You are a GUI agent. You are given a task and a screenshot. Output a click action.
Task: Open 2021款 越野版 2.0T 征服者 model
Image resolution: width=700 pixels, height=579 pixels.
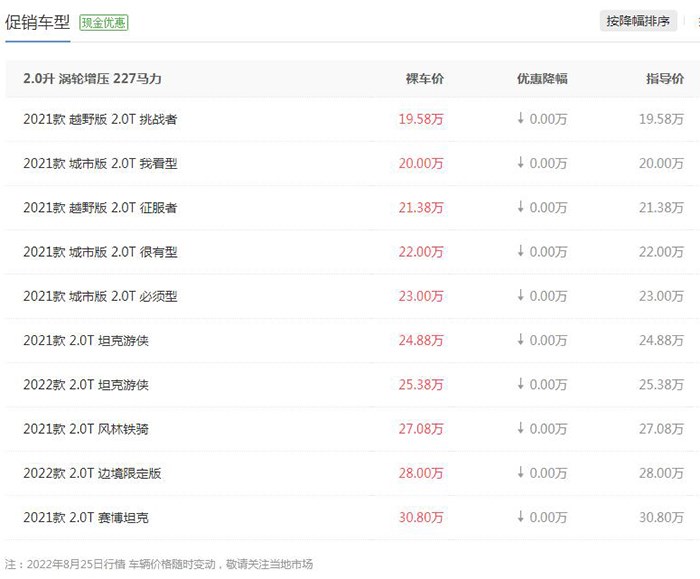[100, 208]
